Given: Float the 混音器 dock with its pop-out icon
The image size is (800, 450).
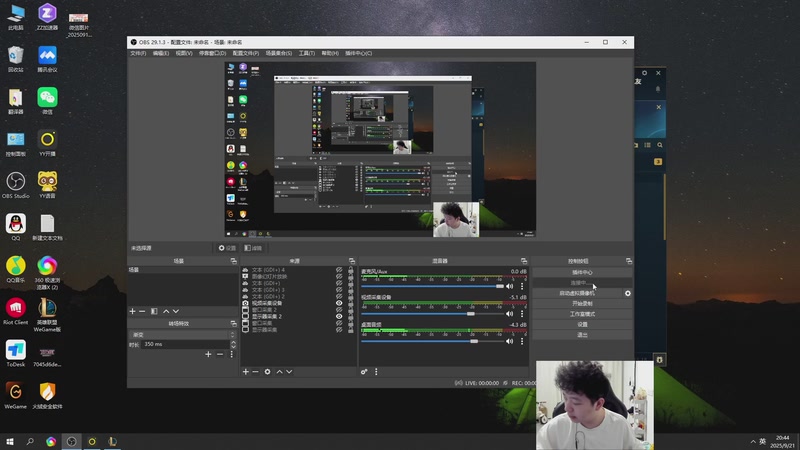Looking at the screenshot, I should (523, 261).
